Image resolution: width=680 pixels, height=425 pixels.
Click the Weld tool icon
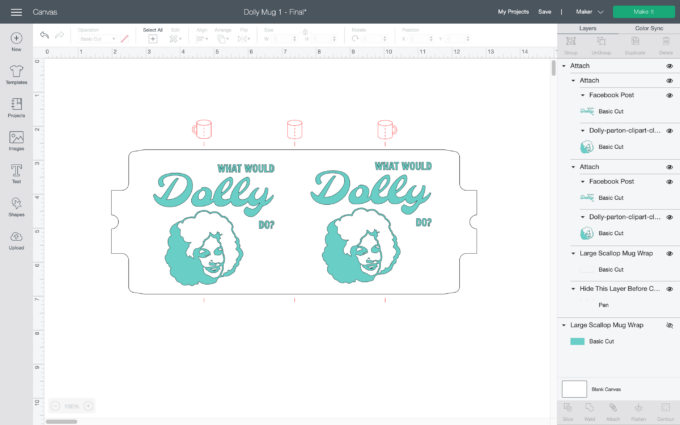pyautogui.click(x=589, y=407)
